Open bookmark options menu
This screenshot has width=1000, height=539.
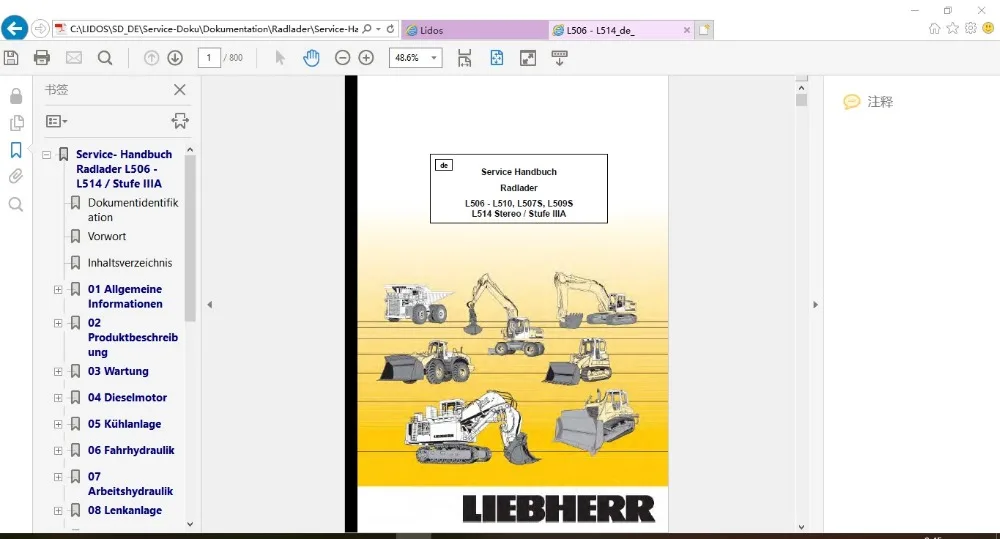(56, 121)
